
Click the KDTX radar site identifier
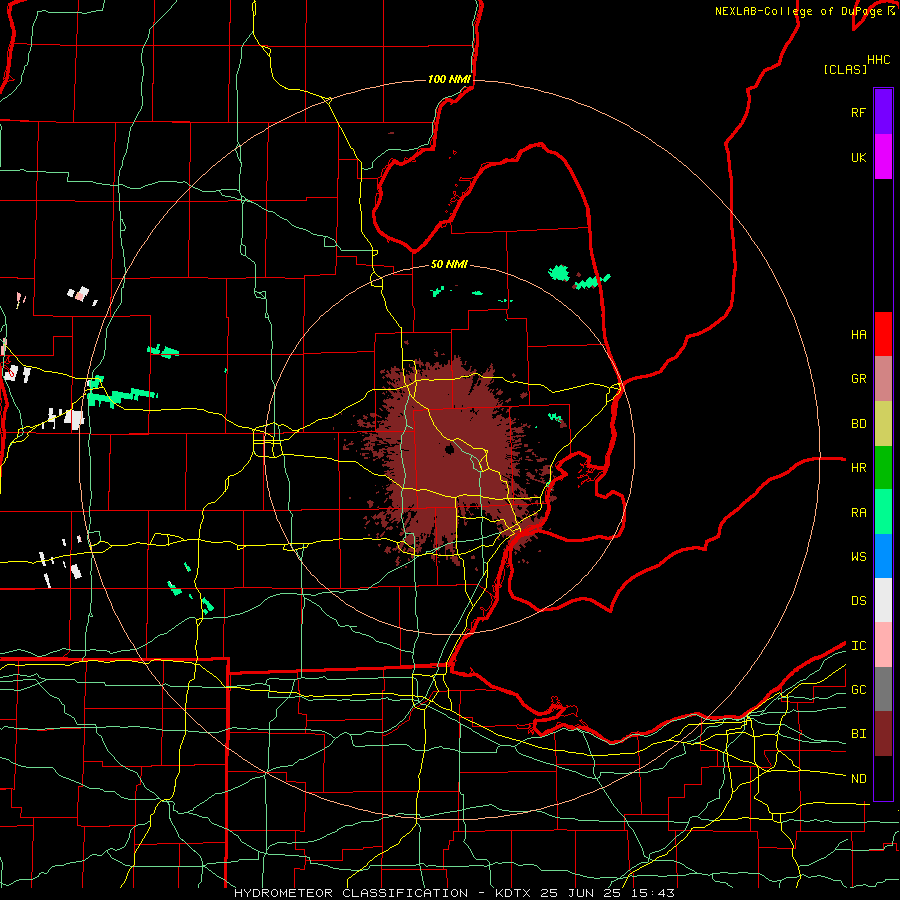(x=513, y=893)
